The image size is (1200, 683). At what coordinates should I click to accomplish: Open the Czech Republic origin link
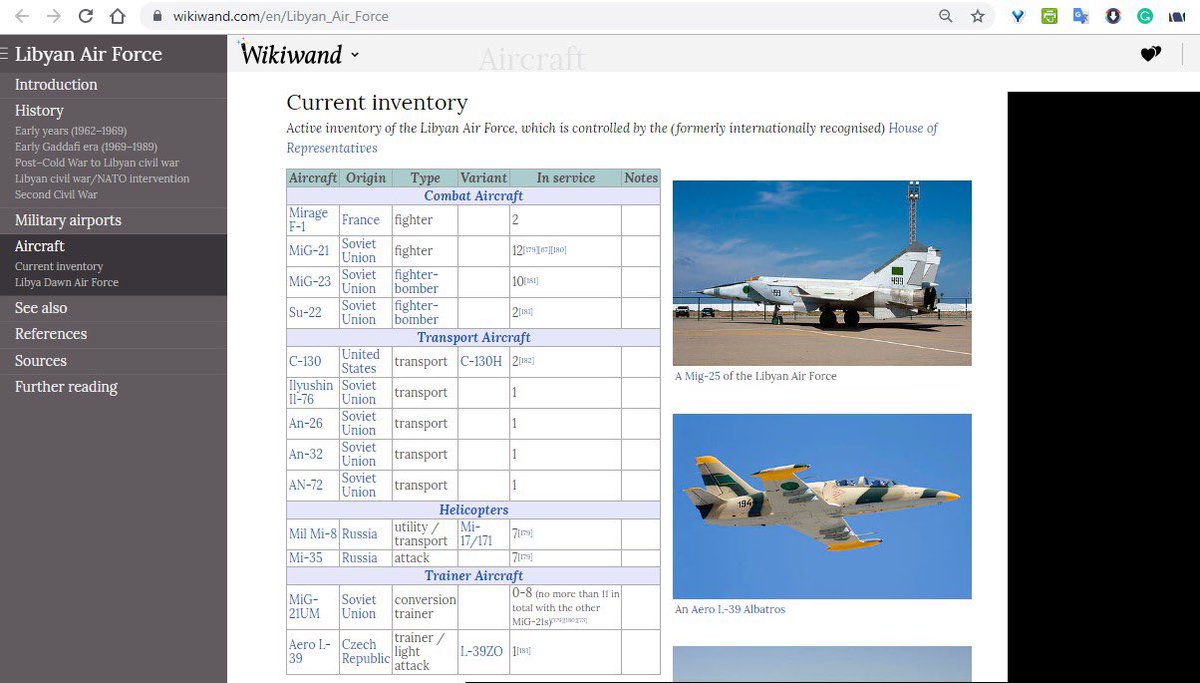[x=365, y=652]
